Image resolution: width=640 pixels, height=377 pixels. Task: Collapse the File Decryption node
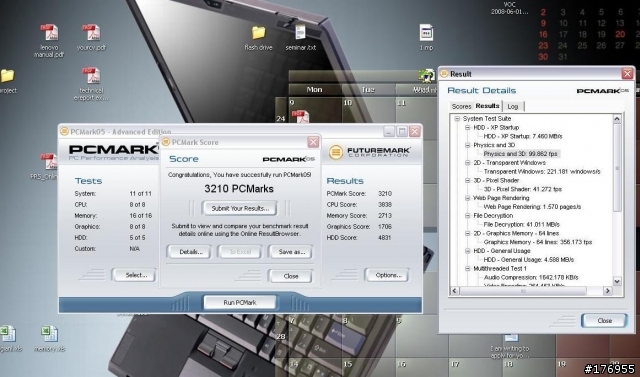(468, 216)
